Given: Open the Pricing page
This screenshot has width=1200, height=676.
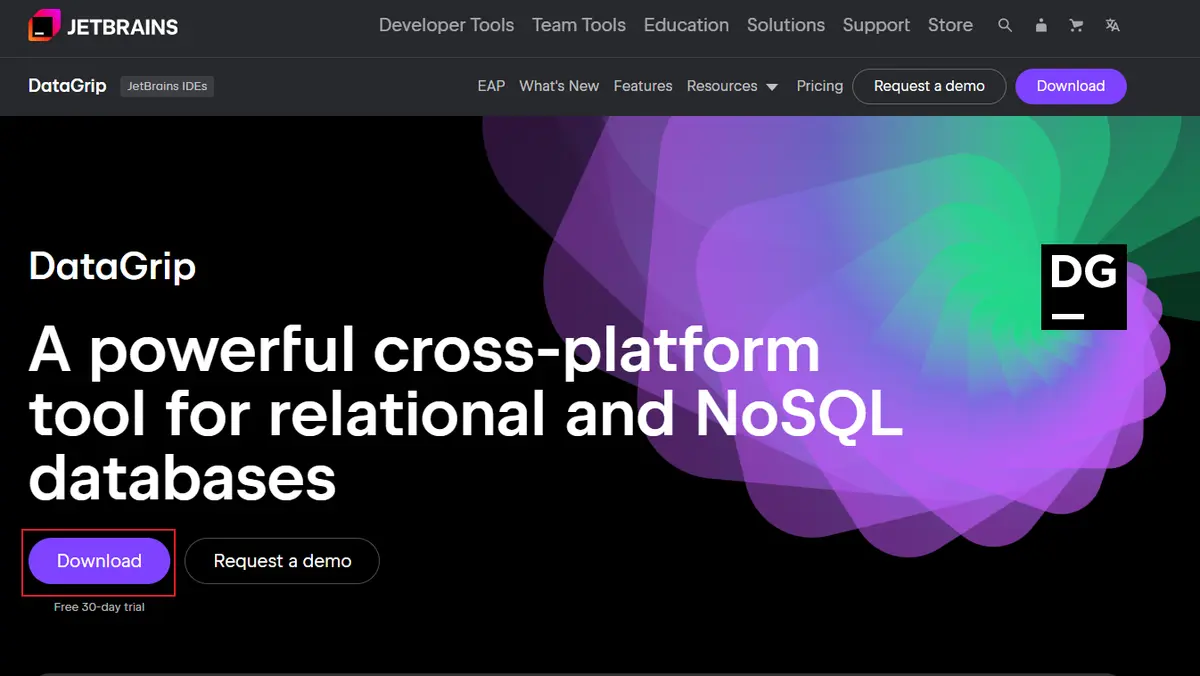Looking at the screenshot, I should click(x=820, y=86).
